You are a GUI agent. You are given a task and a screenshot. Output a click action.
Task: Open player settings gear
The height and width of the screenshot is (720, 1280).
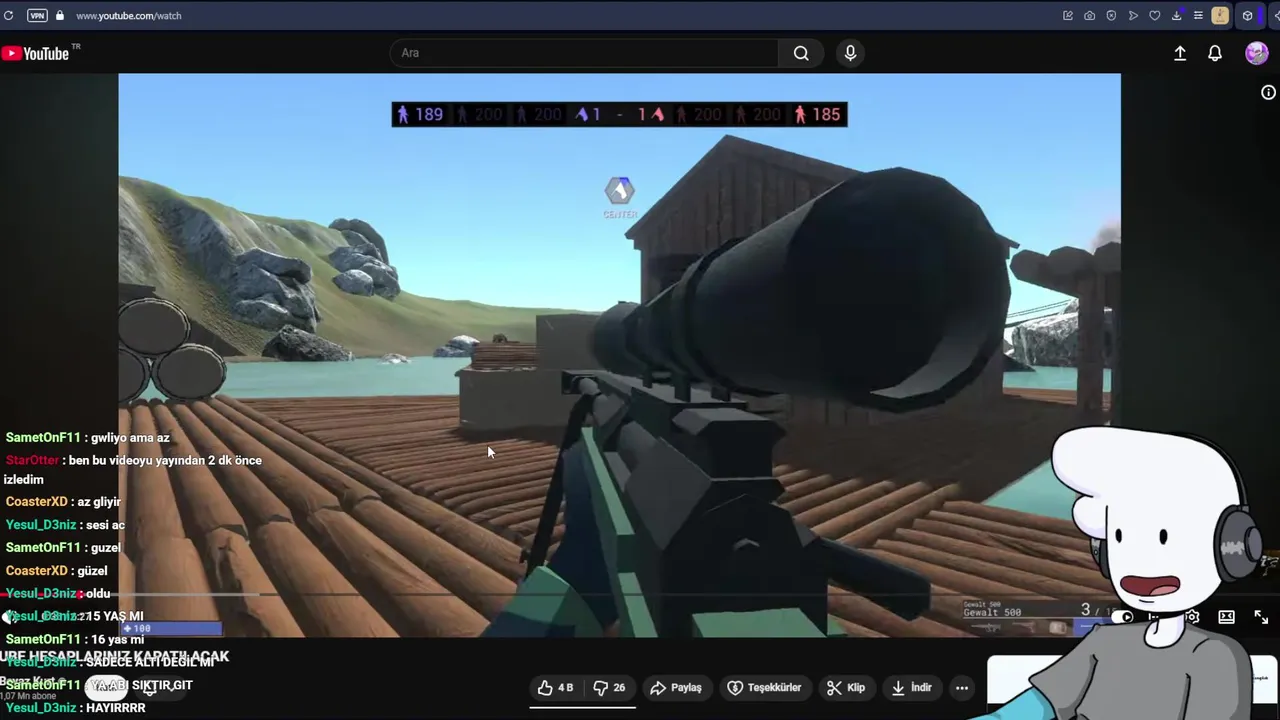1192,617
